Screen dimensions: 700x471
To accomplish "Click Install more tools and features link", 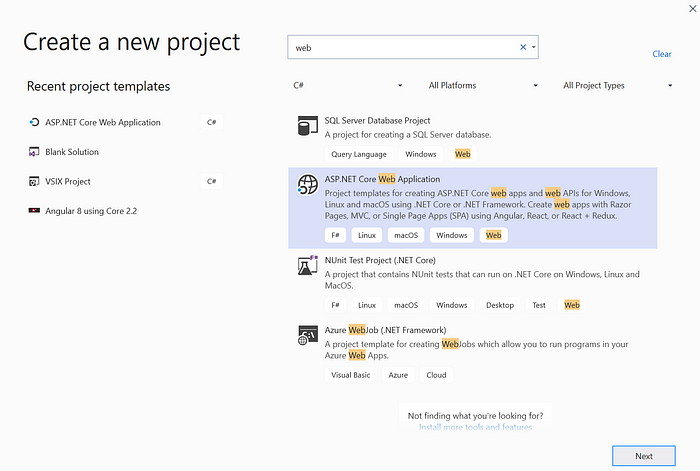I will point(475,427).
